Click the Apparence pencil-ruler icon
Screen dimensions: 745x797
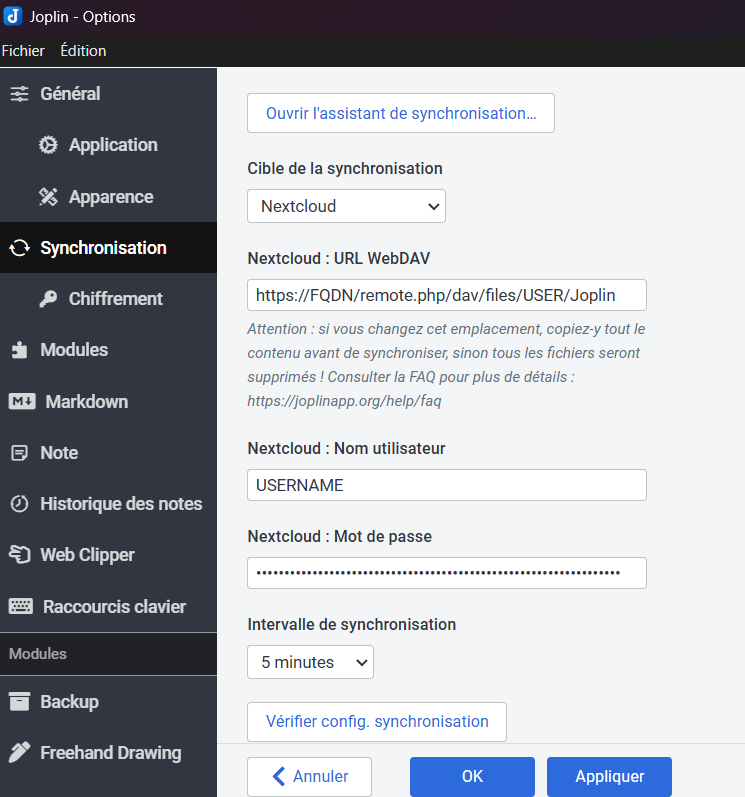[x=48, y=197]
